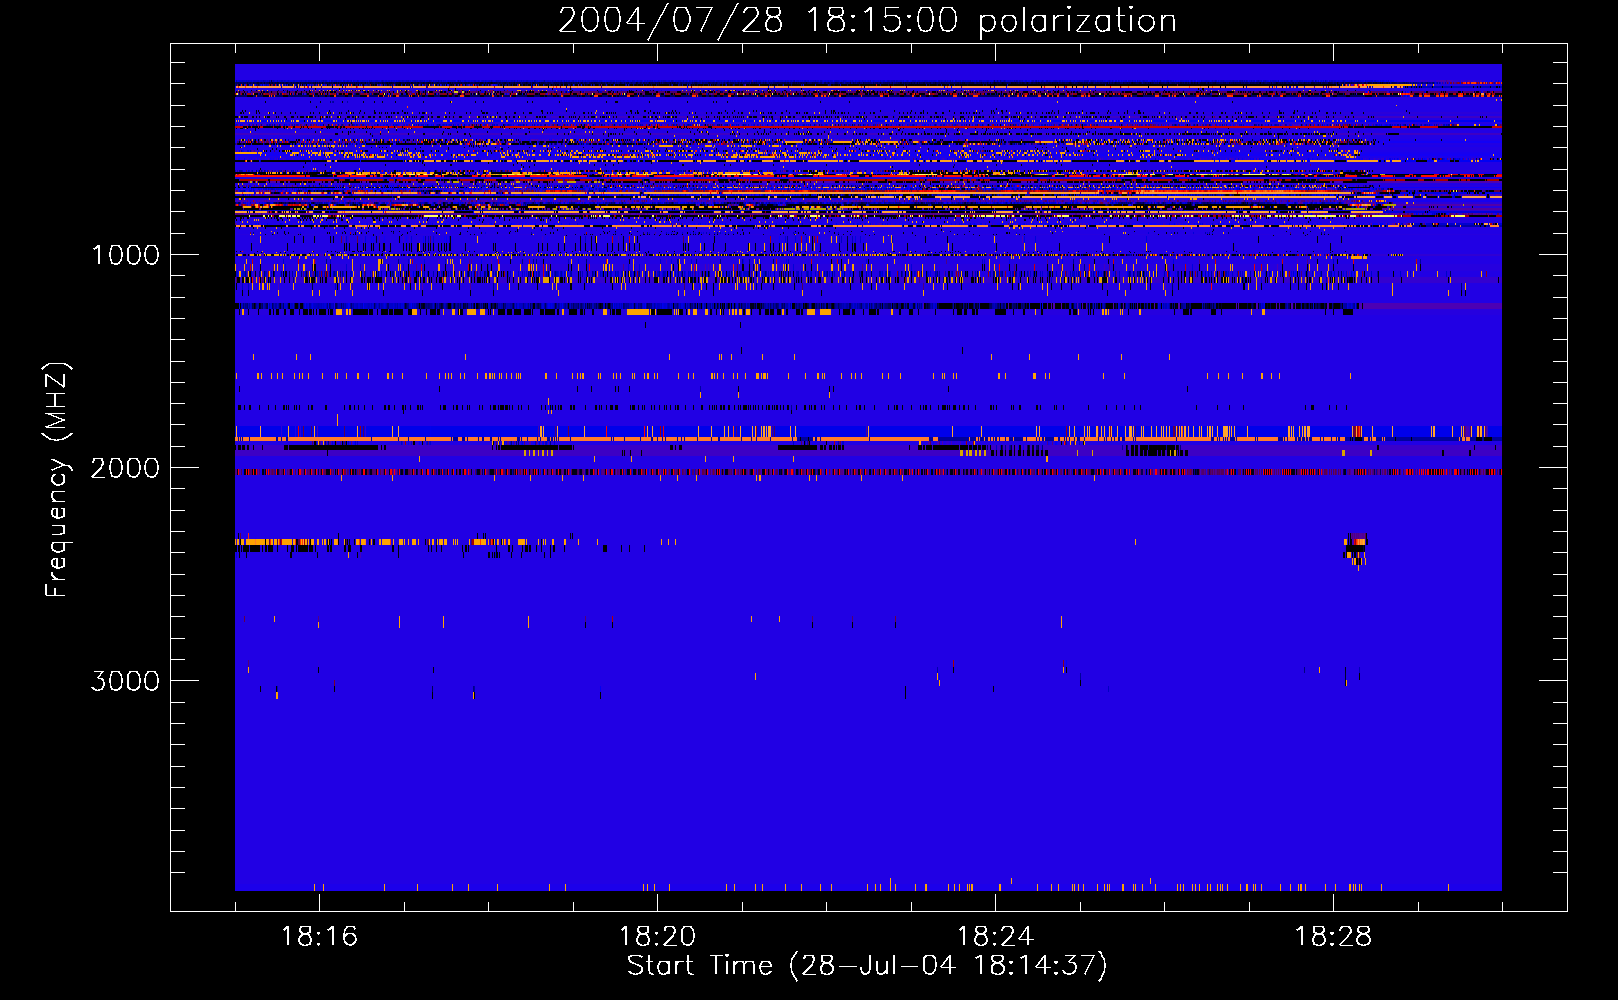This screenshot has width=1618, height=1000.
Task: Click the 'Frequency (MHZ)' axis label
Action: [x=57, y=480]
